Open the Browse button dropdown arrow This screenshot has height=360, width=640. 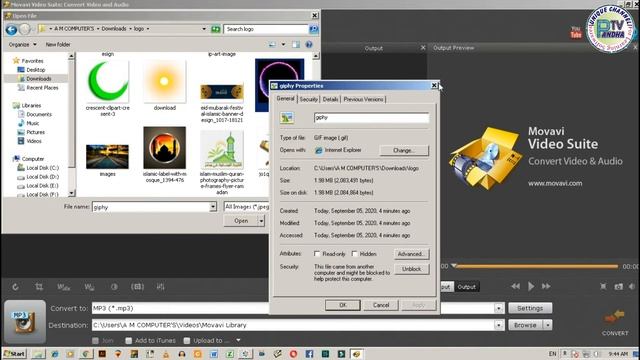tap(548, 325)
